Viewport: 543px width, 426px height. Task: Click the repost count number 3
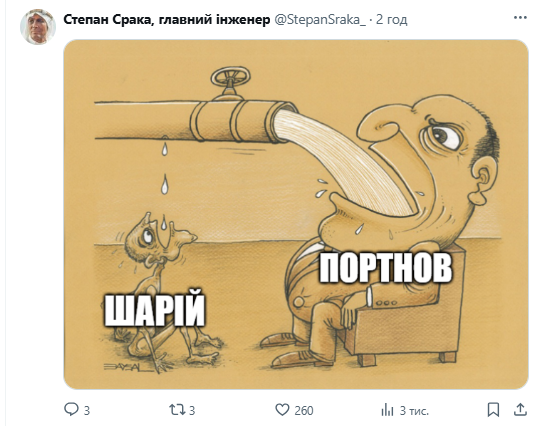(x=192, y=411)
